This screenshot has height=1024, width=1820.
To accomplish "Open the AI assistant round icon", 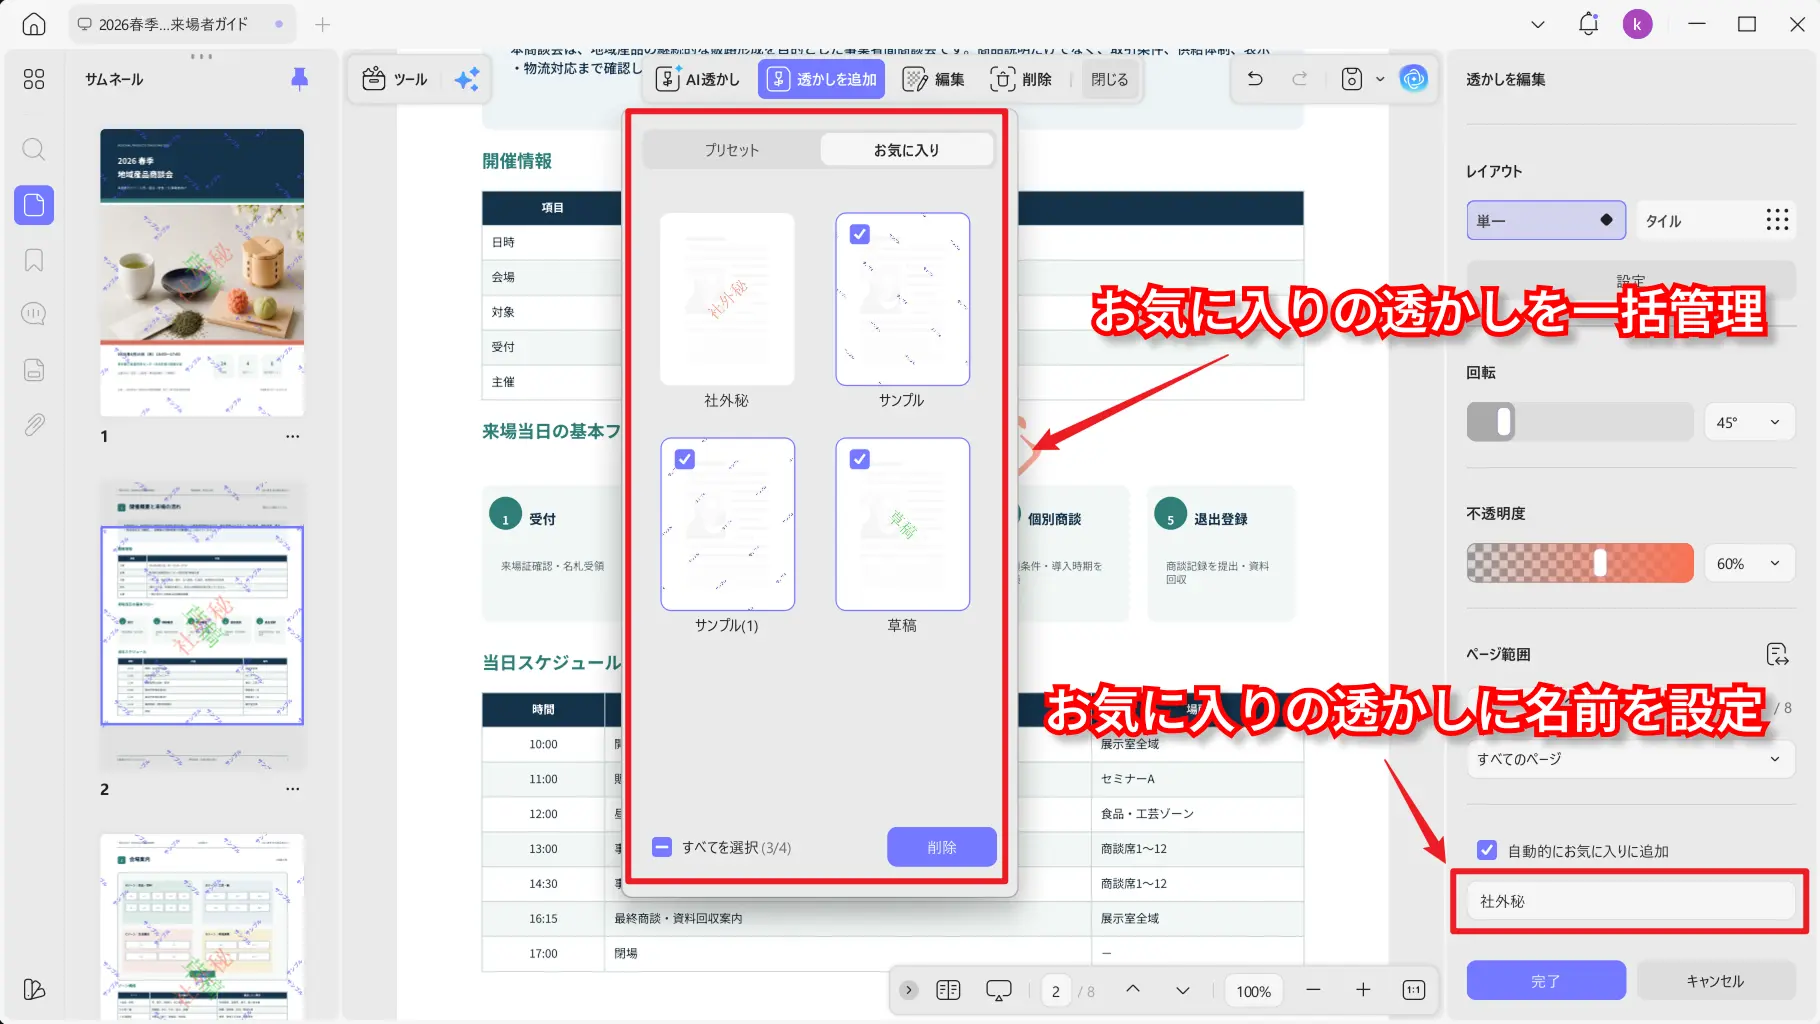I will (1413, 78).
